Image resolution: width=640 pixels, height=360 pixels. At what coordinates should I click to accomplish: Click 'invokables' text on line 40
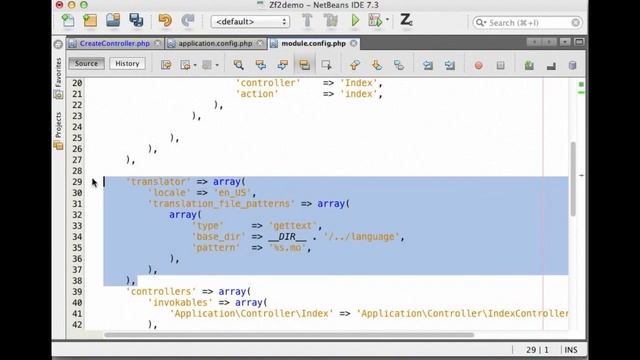180,303
